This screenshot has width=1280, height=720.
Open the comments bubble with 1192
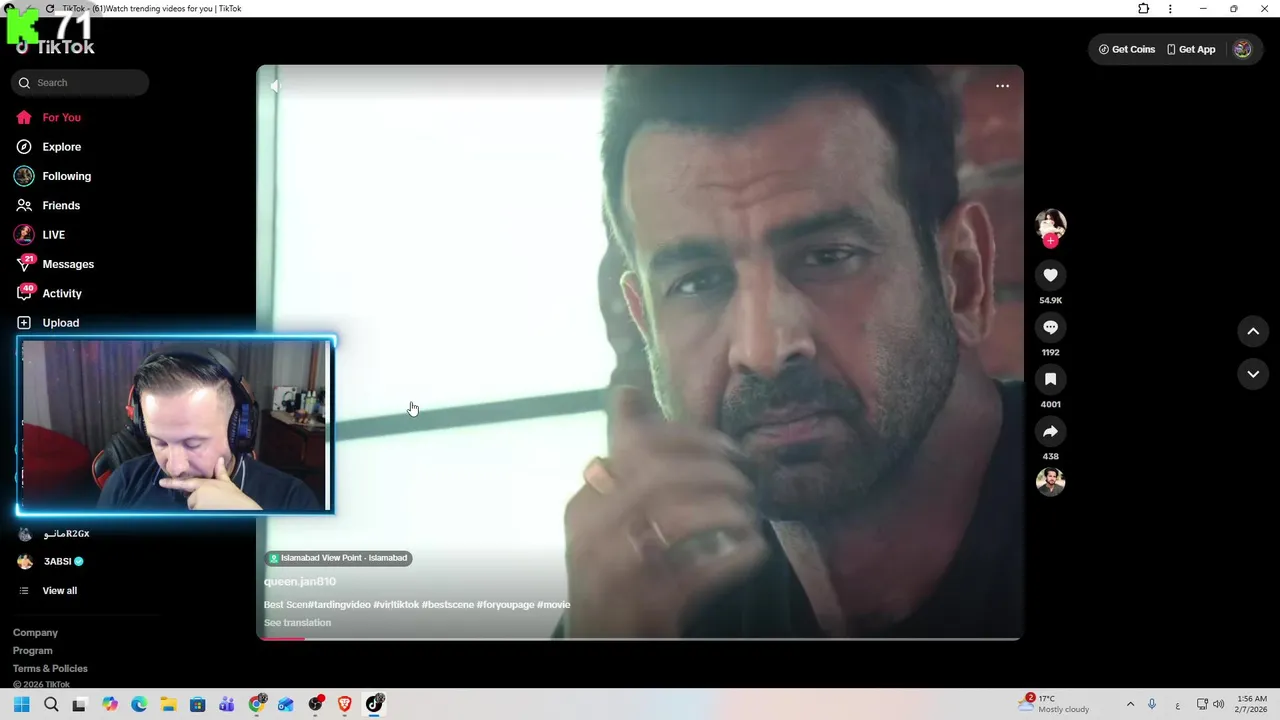coord(1050,327)
